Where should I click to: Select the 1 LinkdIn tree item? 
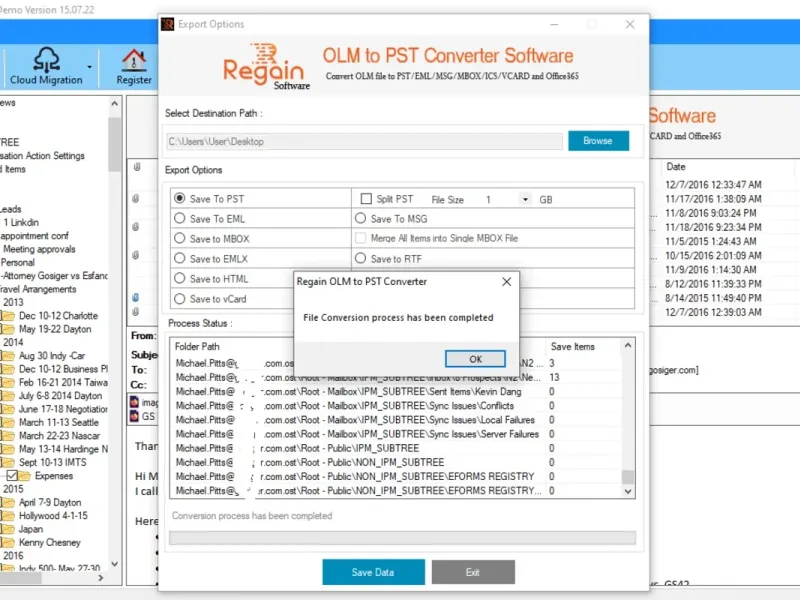click(21, 222)
